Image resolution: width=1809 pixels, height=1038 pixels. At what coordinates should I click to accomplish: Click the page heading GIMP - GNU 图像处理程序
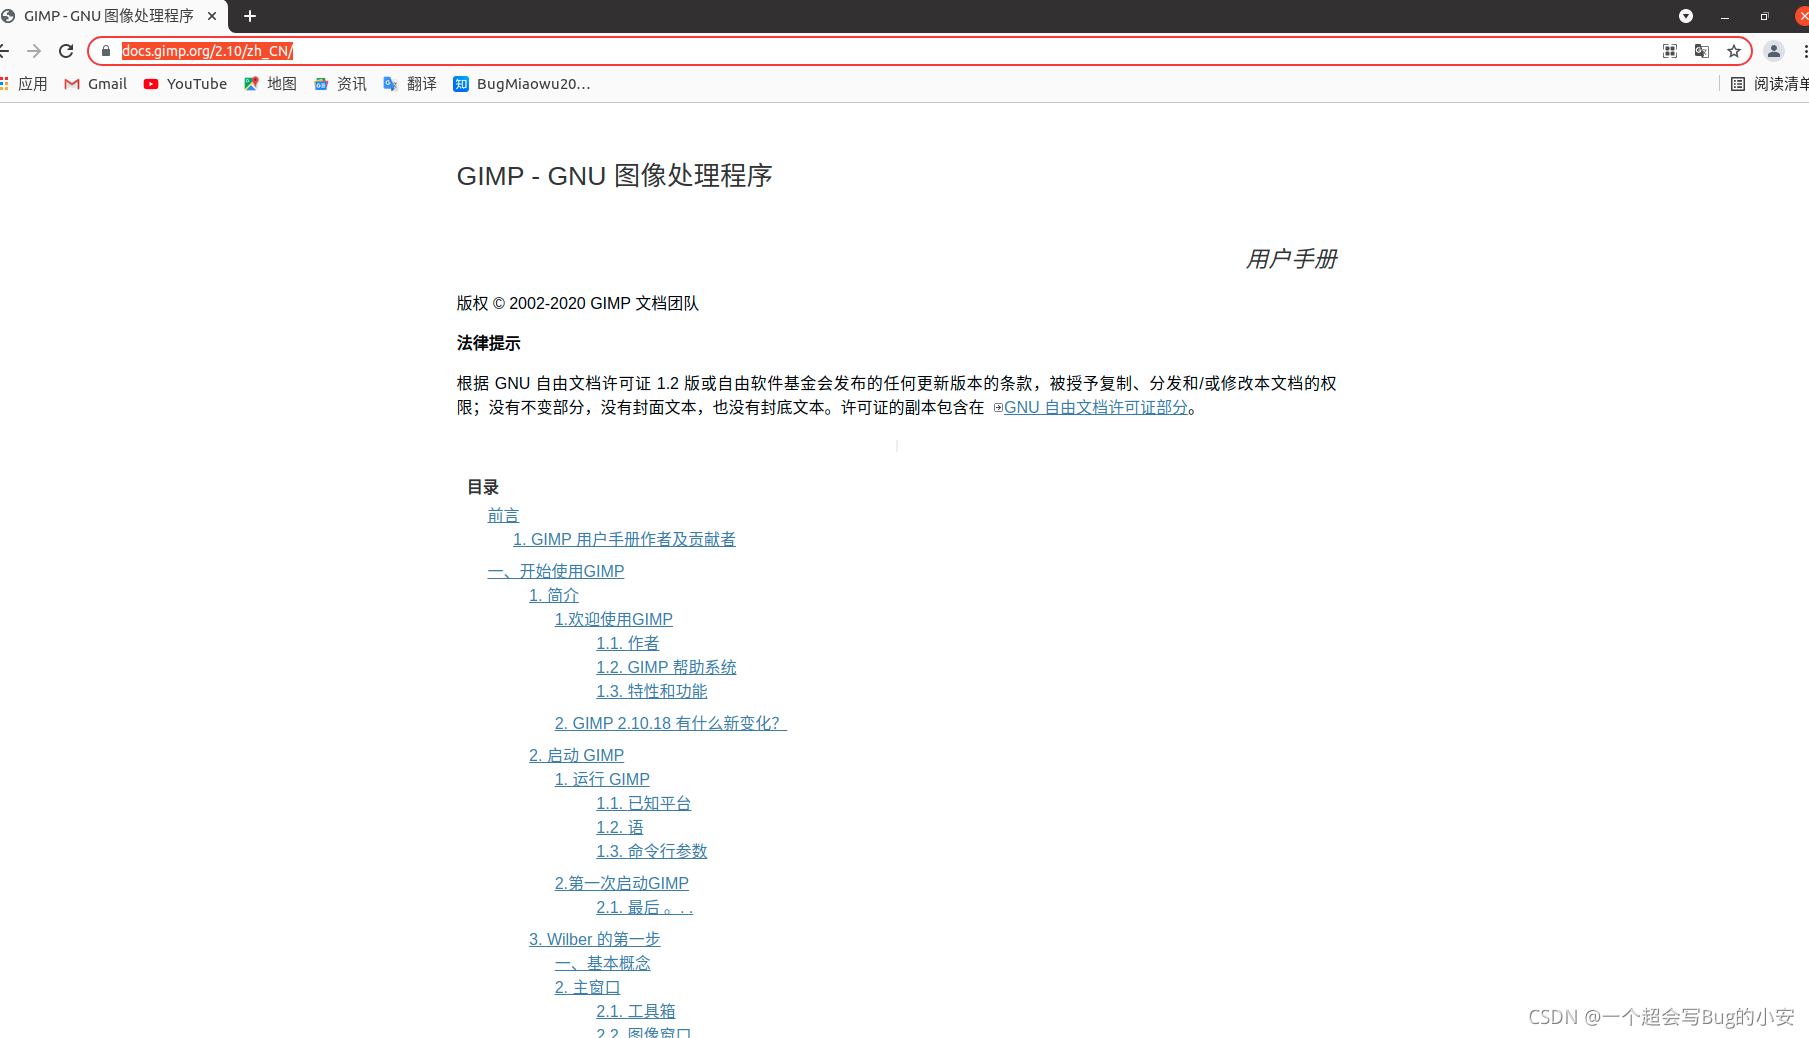click(615, 176)
